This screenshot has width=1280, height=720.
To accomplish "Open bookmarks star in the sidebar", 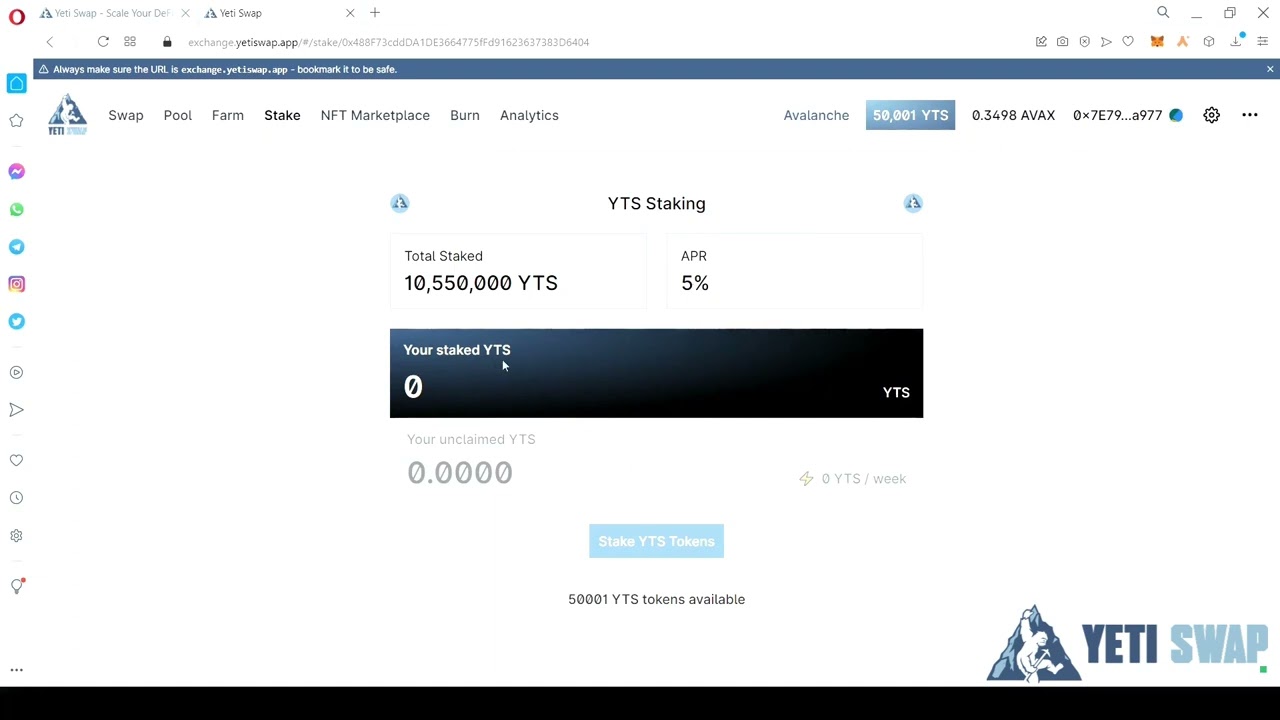I will pos(16,121).
